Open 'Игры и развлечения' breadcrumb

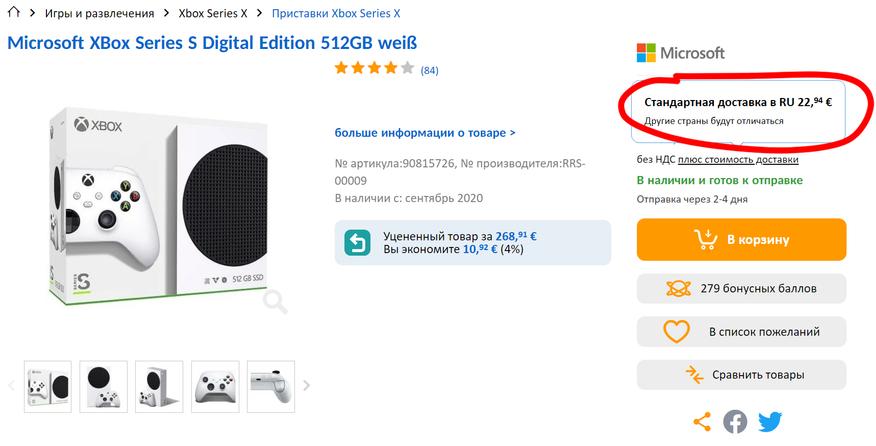[99, 14]
